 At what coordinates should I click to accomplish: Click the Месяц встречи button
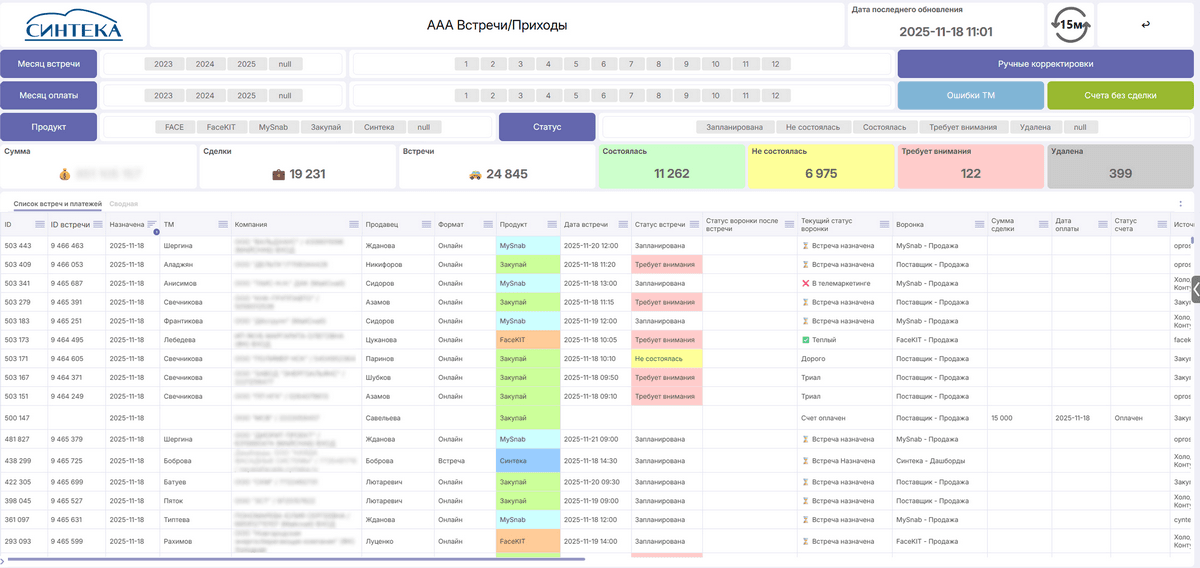pos(49,64)
